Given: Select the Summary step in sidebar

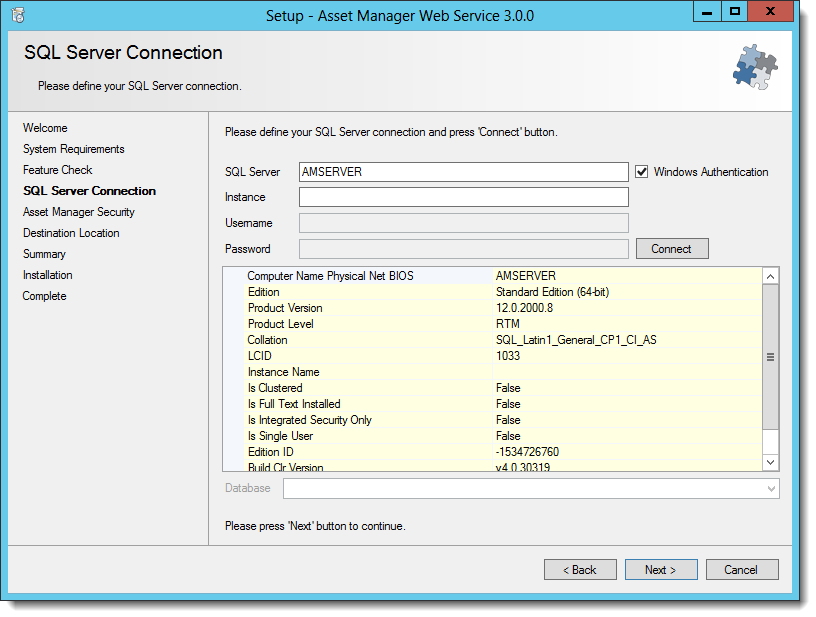Looking at the screenshot, I should click(x=44, y=254).
